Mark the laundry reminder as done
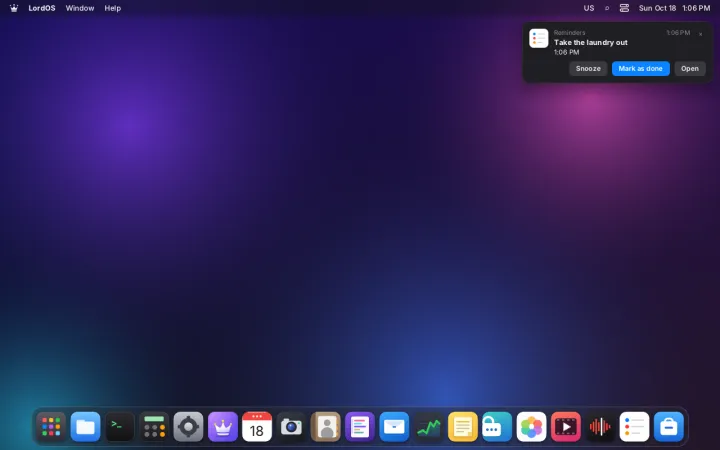 click(641, 68)
